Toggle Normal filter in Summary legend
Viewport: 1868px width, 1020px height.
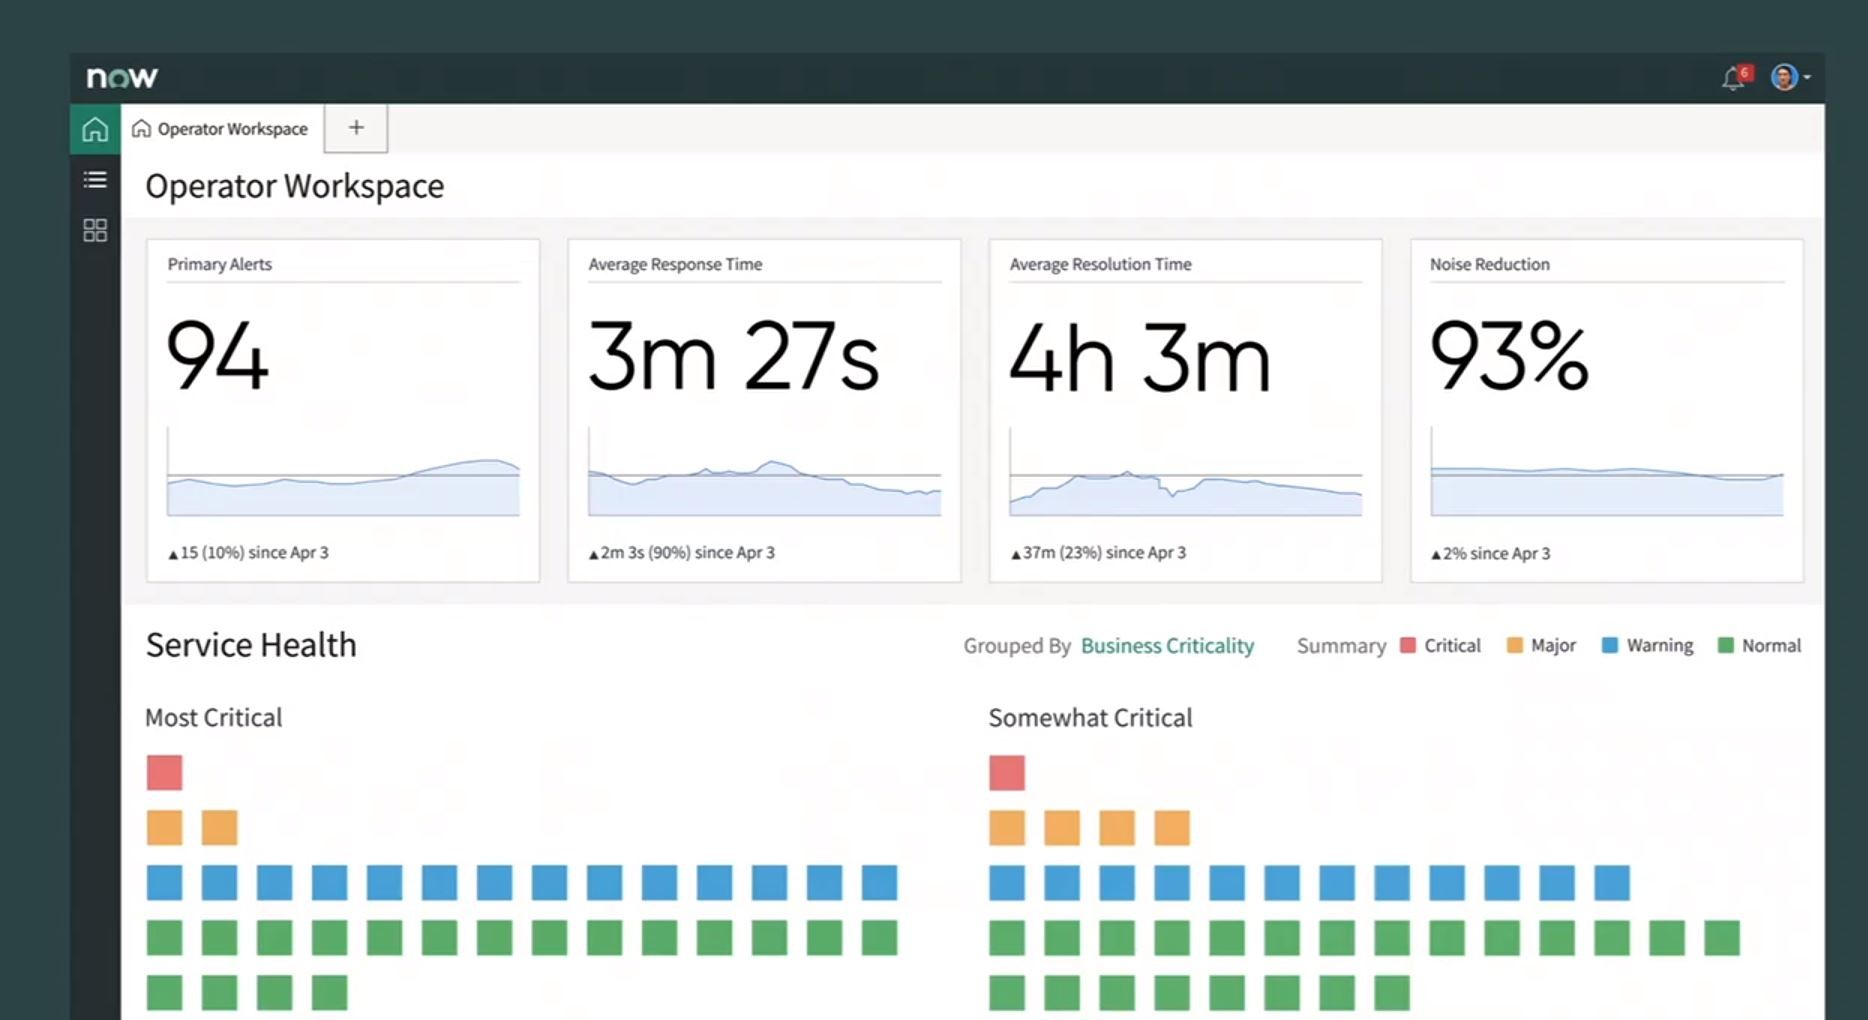click(x=1759, y=646)
